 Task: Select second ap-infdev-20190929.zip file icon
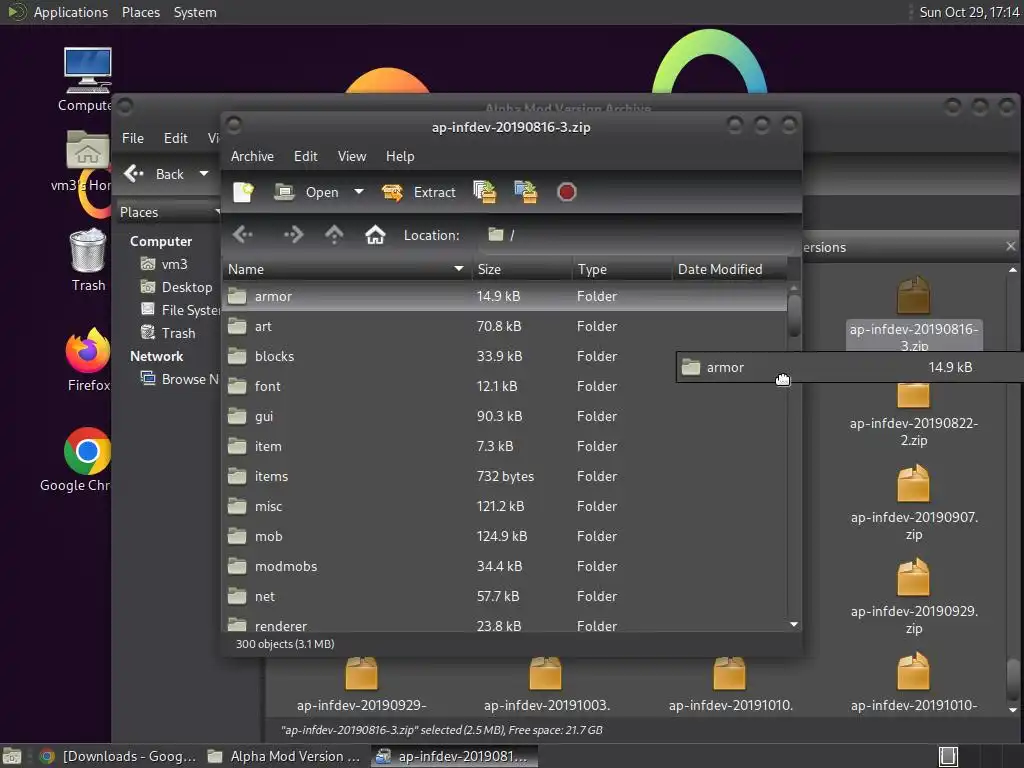tap(360, 673)
